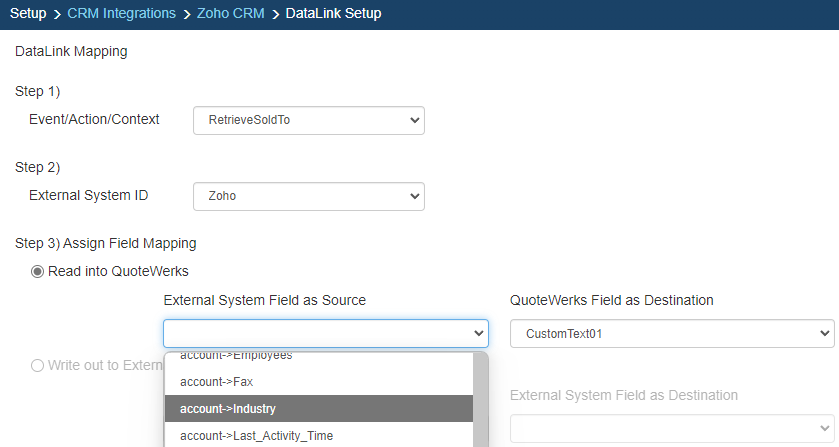Click the Setup breadcrumb link
Screen dimensions: 839x447
coord(28,14)
